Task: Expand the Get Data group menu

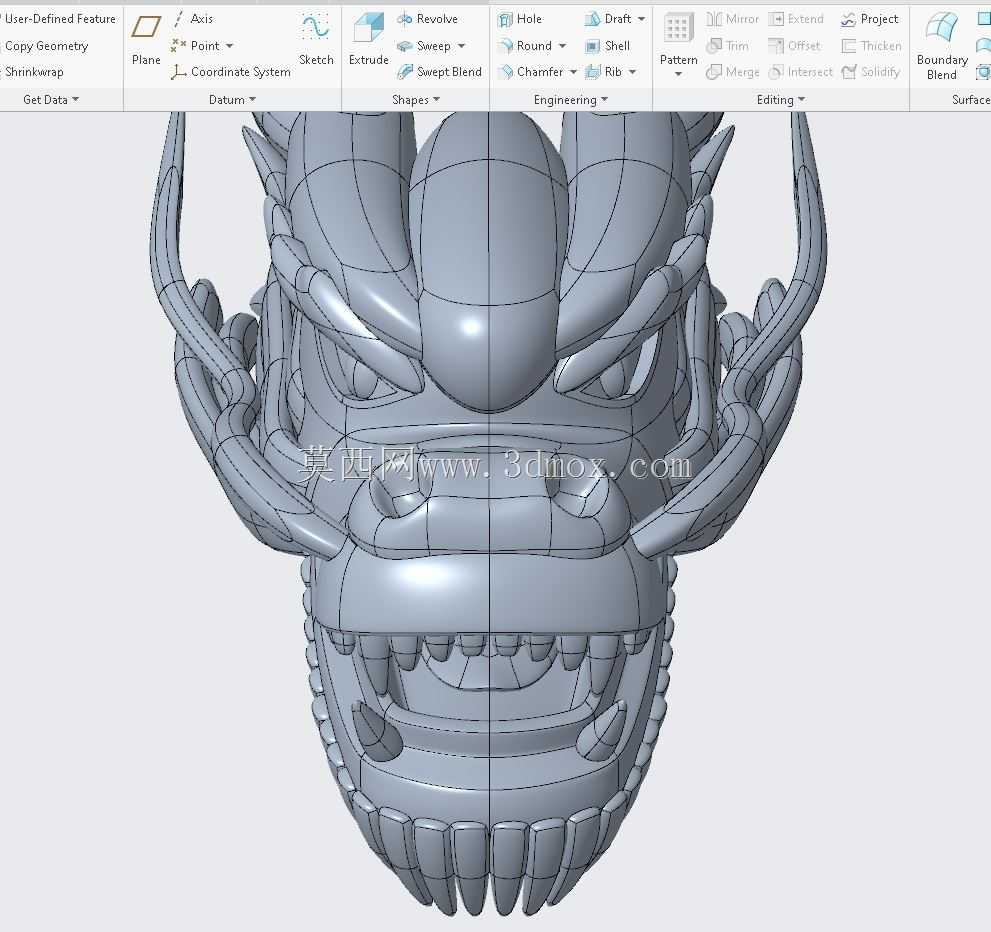Action: click(x=51, y=100)
